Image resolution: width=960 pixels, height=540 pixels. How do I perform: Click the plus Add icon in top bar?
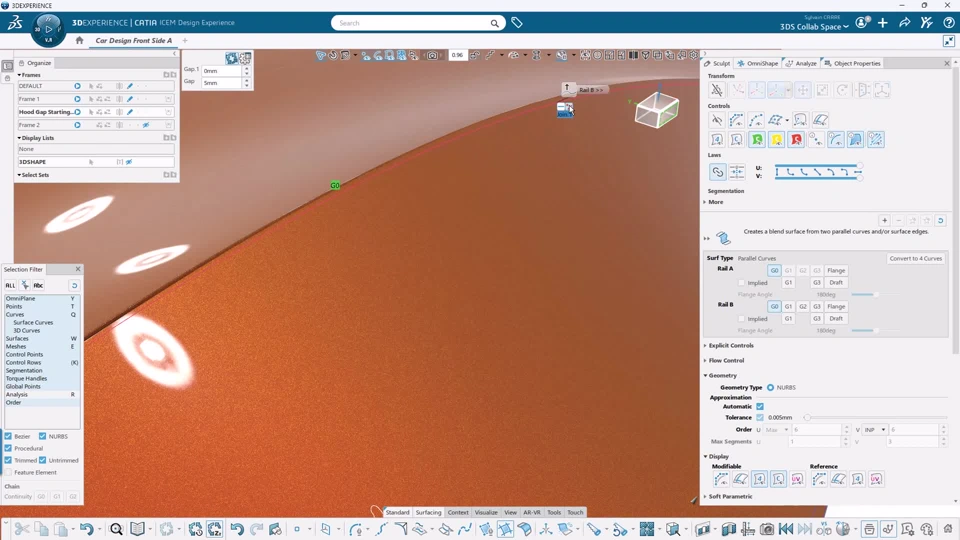pos(882,23)
